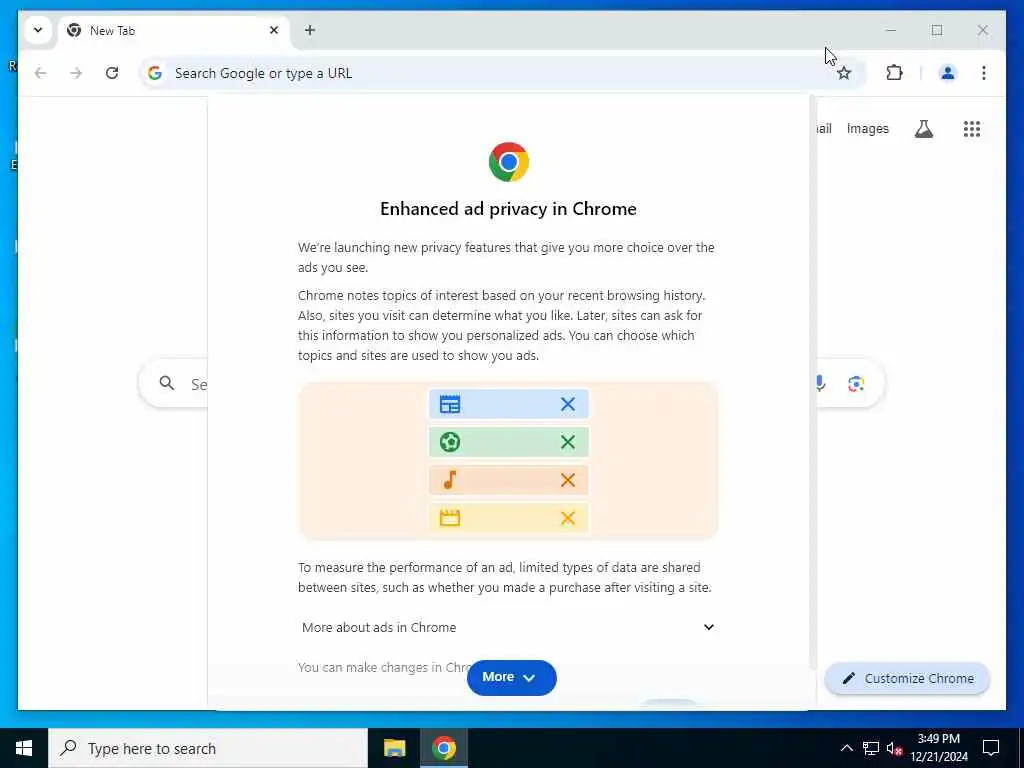Click the muted volume tray icon

(895, 748)
